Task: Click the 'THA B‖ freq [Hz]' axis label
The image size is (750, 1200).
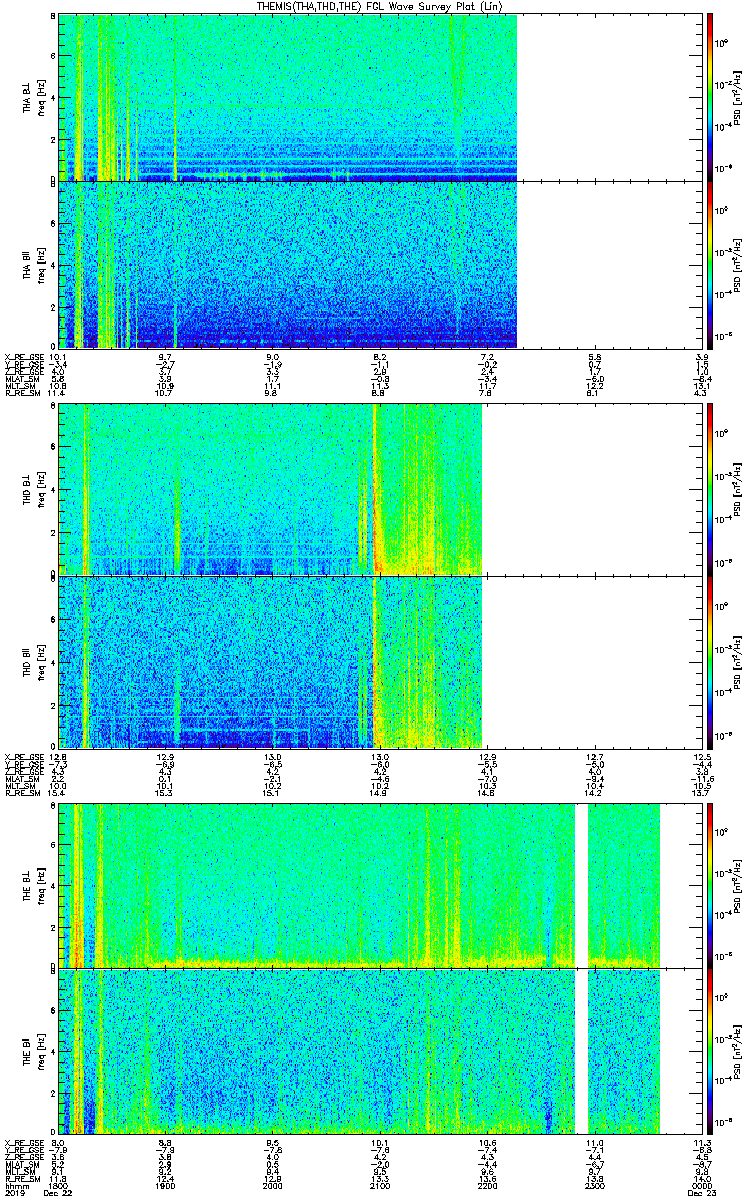Action: pos(34,264)
